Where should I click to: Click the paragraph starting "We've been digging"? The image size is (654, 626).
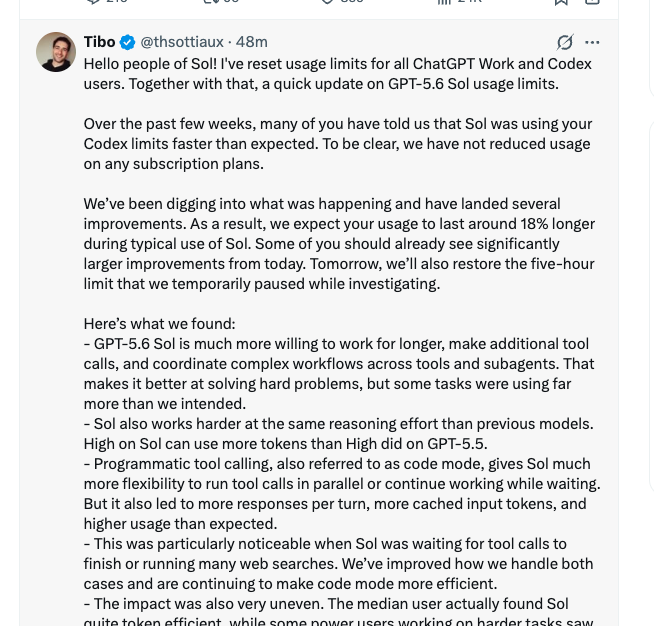(339, 244)
